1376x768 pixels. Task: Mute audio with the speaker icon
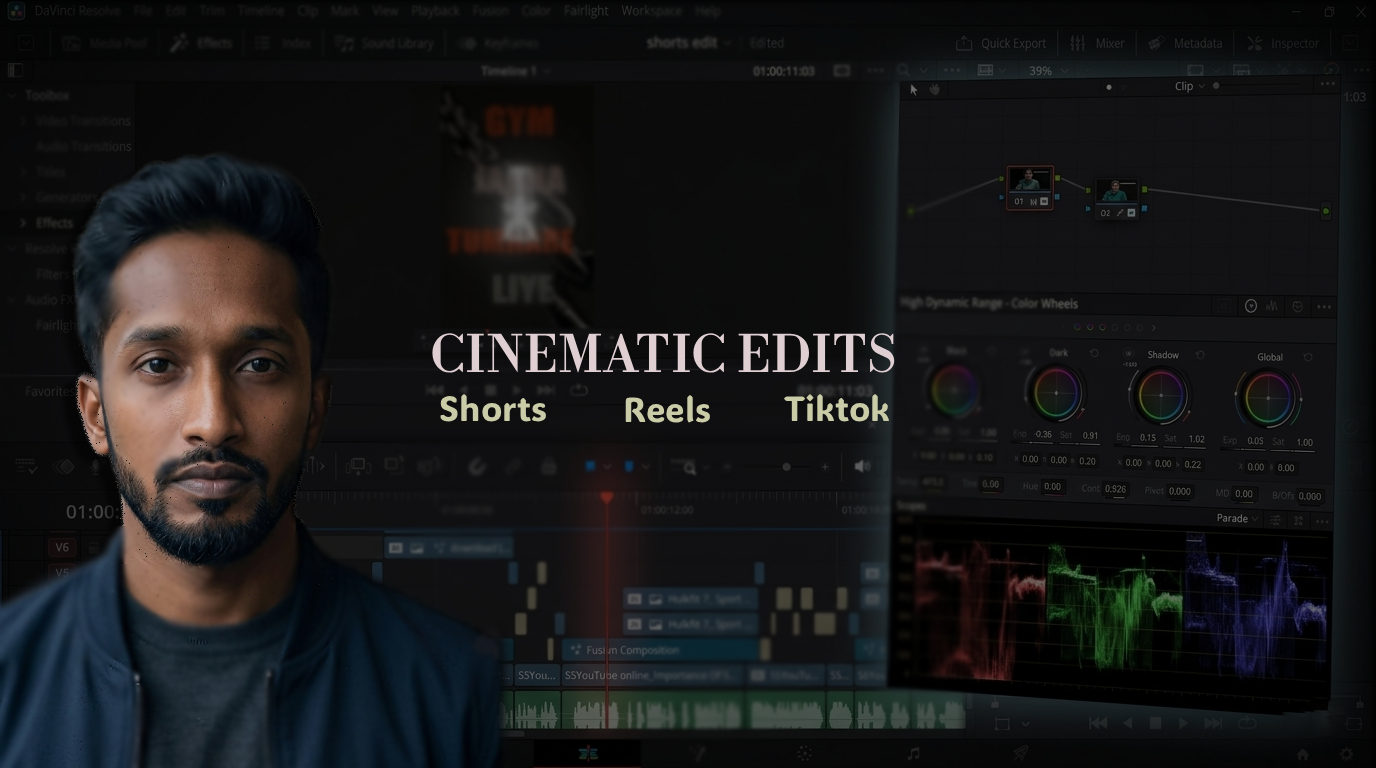click(863, 466)
